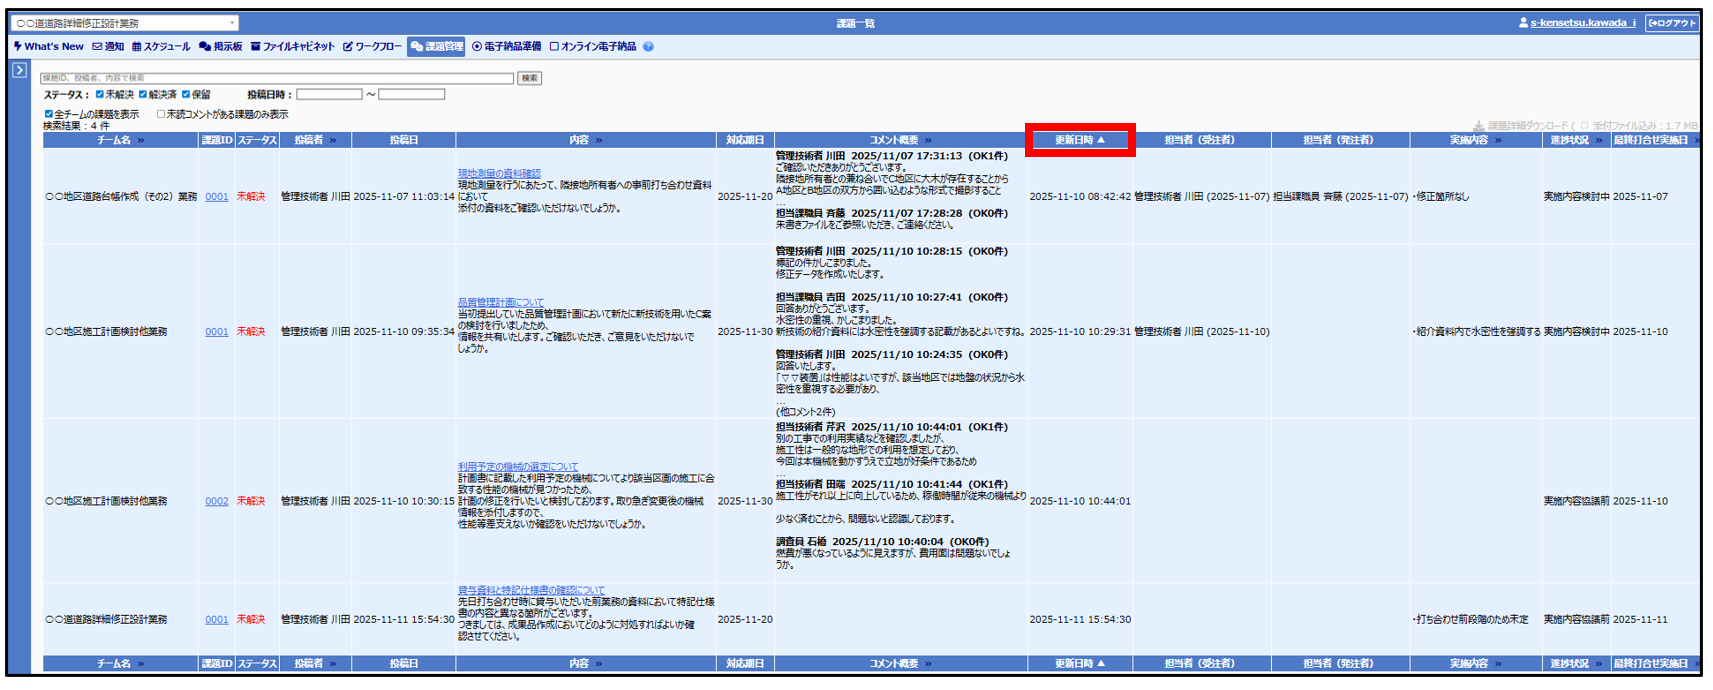The width and height of the screenshot is (1713, 690).
Task: Expand the チーム名 column header arrows
Action: pos(140,141)
